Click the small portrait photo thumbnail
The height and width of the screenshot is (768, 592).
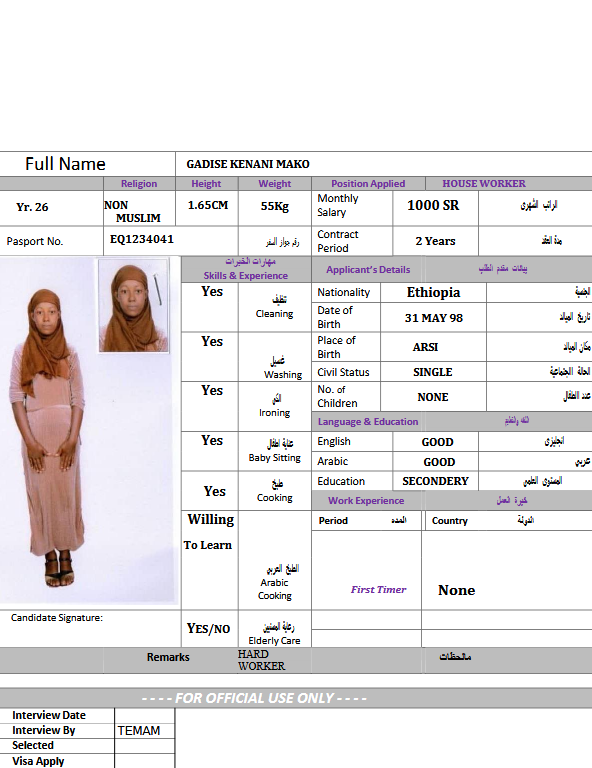coord(134,306)
